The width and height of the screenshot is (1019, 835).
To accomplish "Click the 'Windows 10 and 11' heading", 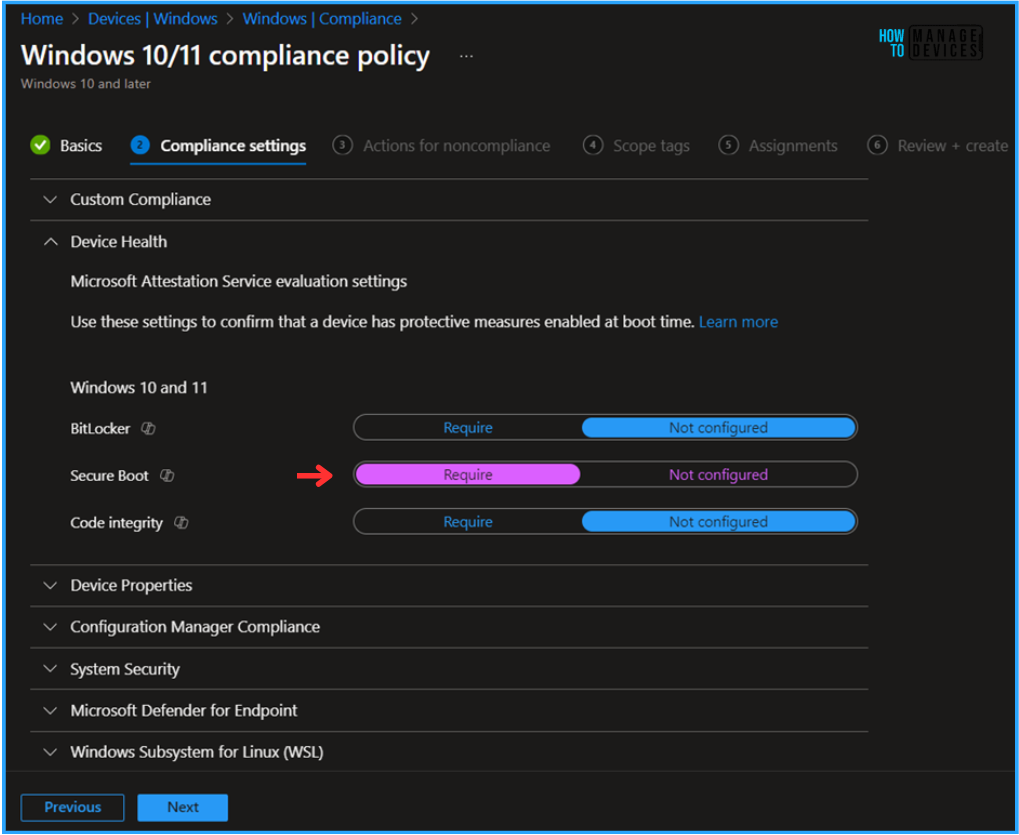I will [x=138, y=388].
